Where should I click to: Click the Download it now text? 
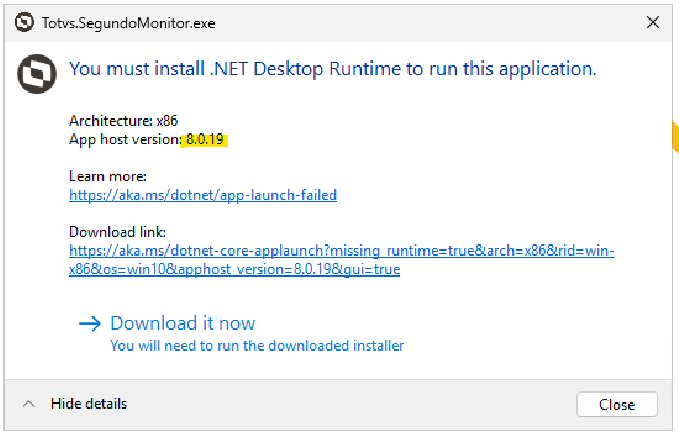[182, 323]
